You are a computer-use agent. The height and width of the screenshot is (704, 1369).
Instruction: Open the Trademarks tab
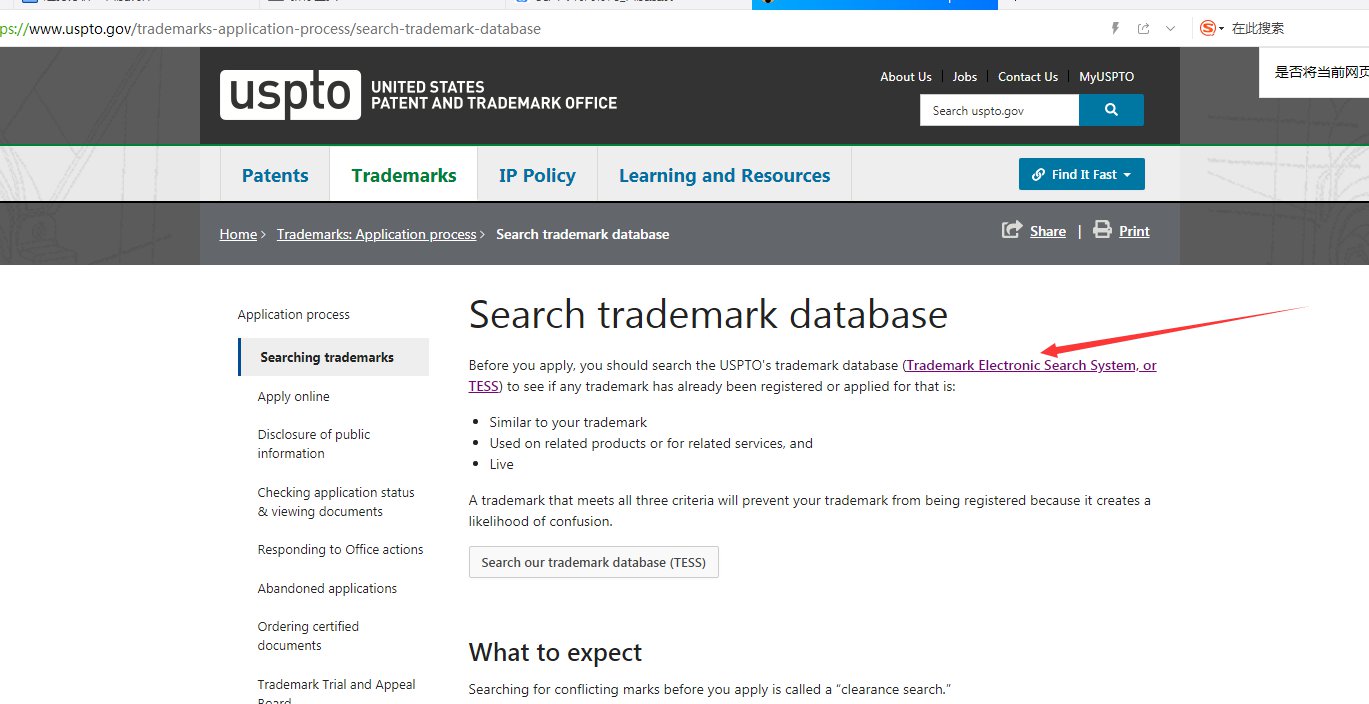[x=404, y=175]
